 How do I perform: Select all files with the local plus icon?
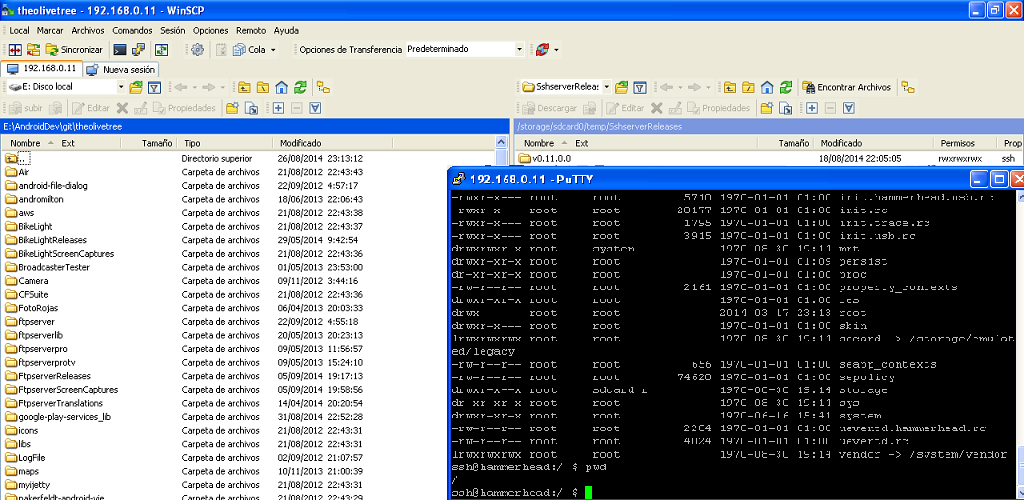click(x=279, y=108)
